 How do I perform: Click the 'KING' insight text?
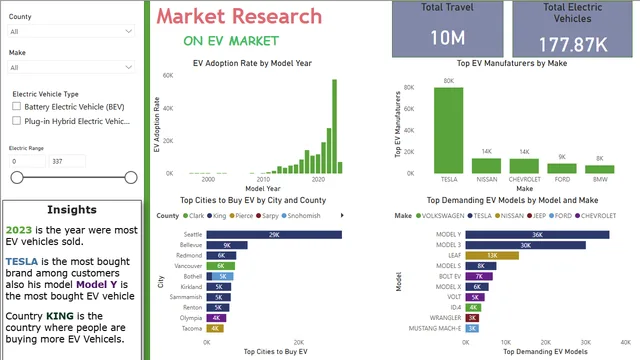[x=60, y=316]
